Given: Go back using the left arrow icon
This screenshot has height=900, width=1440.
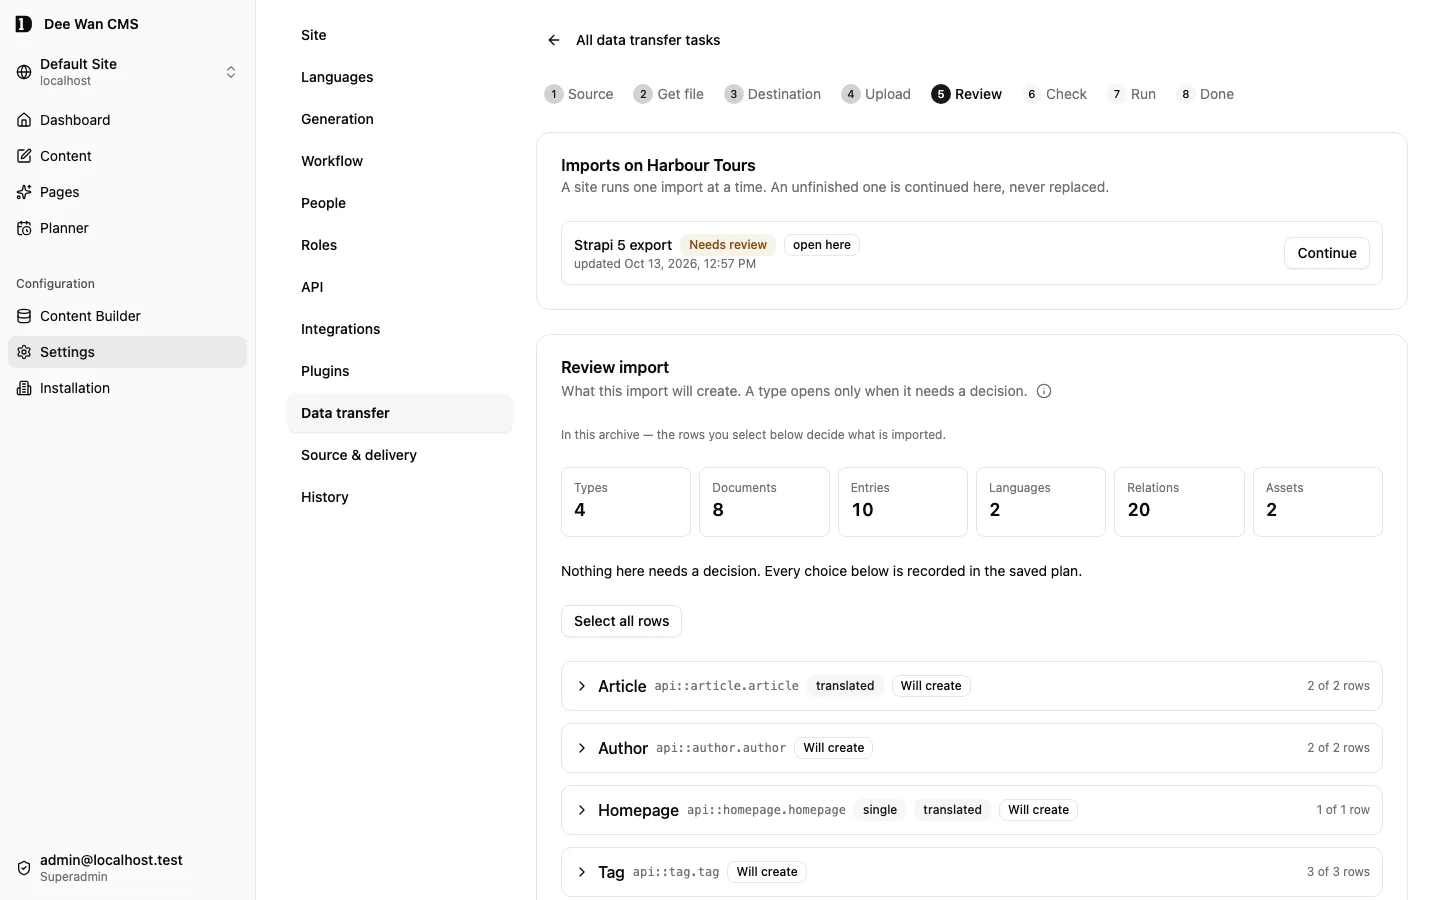Looking at the screenshot, I should tap(554, 40).
